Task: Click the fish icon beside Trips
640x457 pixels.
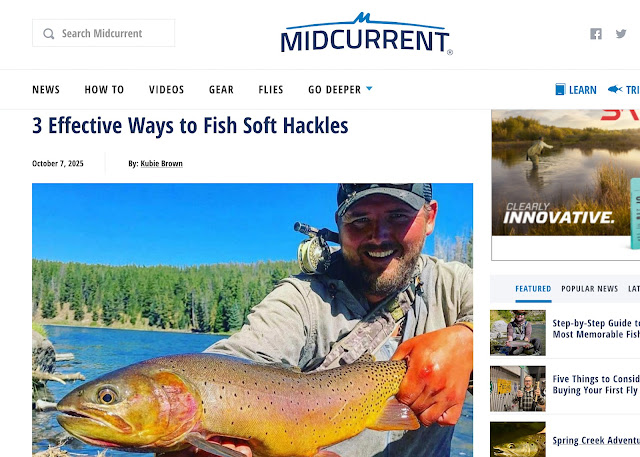Action: pos(615,89)
